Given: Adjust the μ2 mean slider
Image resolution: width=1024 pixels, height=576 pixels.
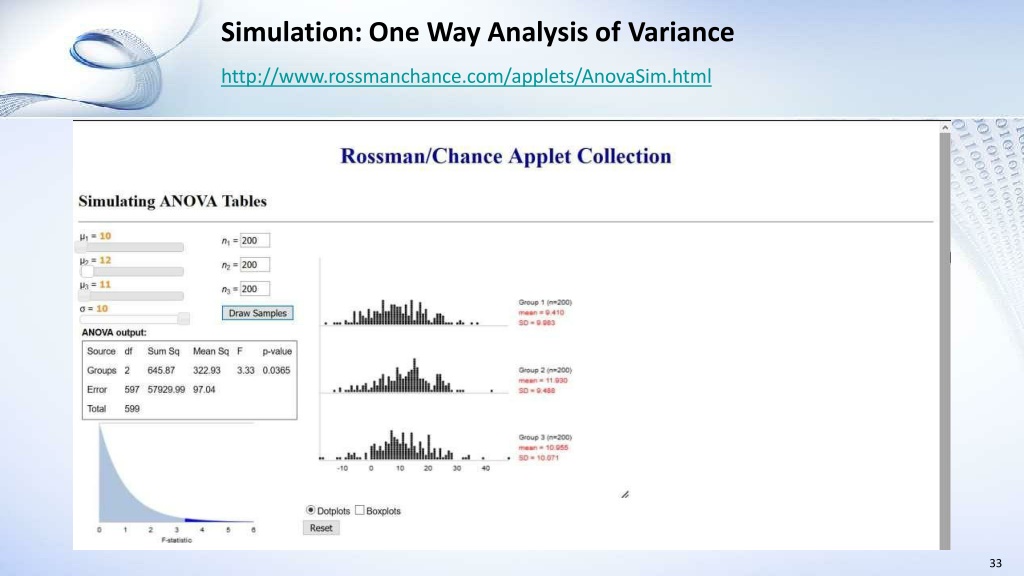Looking at the screenshot, I should tap(131, 272).
